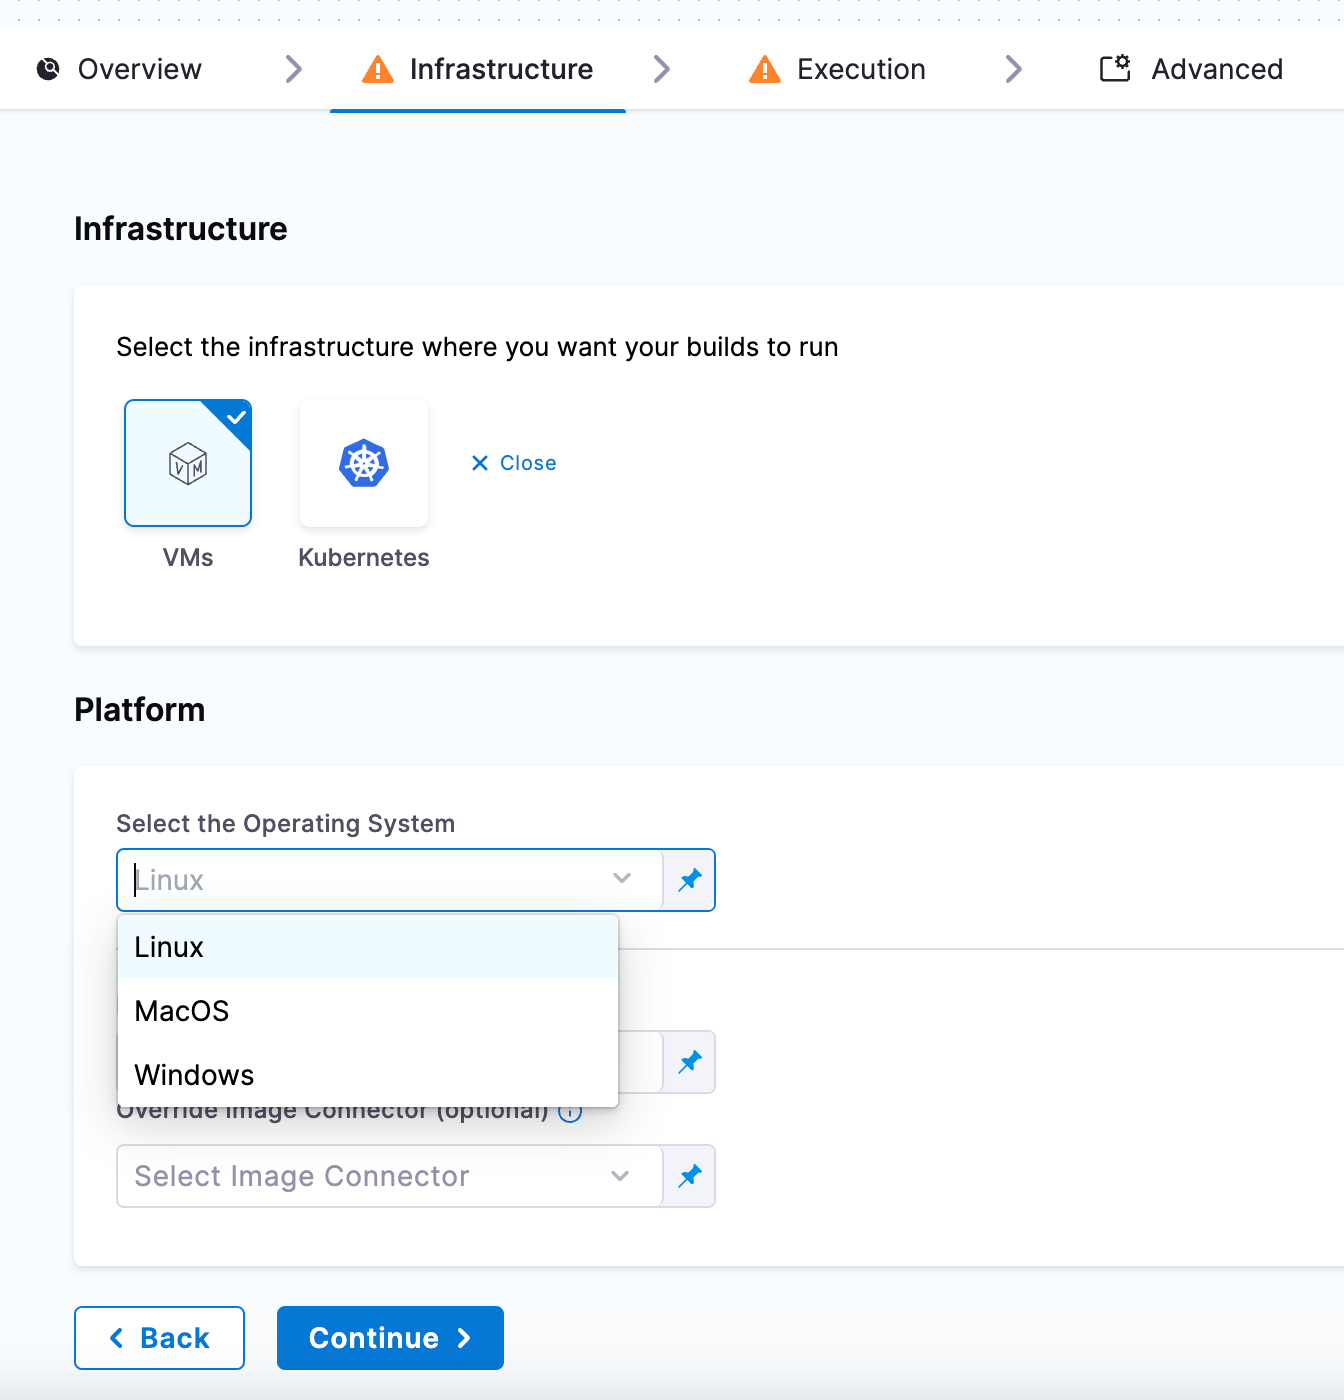Open the info tooltip for Override Image Connector
1344x1400 pixels.
pos(569,1111)
